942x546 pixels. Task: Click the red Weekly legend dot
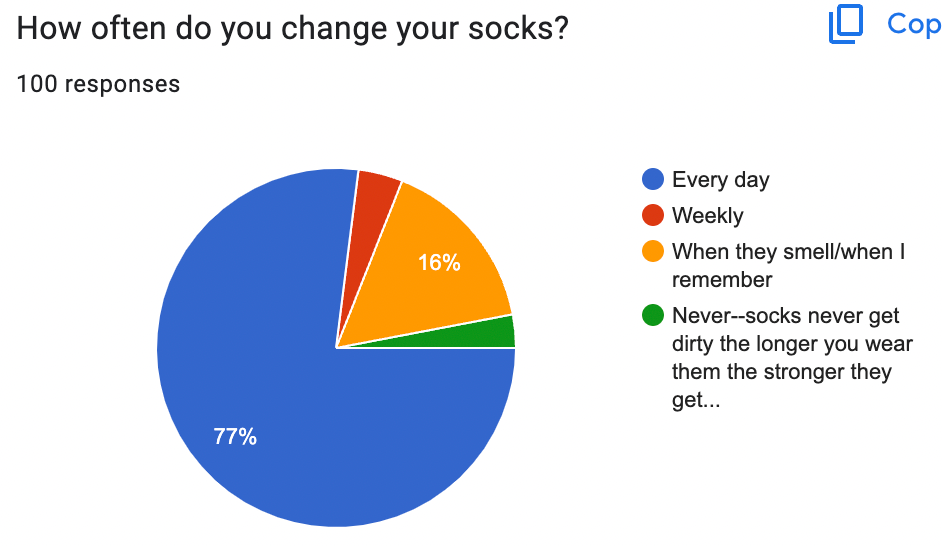(x=652, y=215)
